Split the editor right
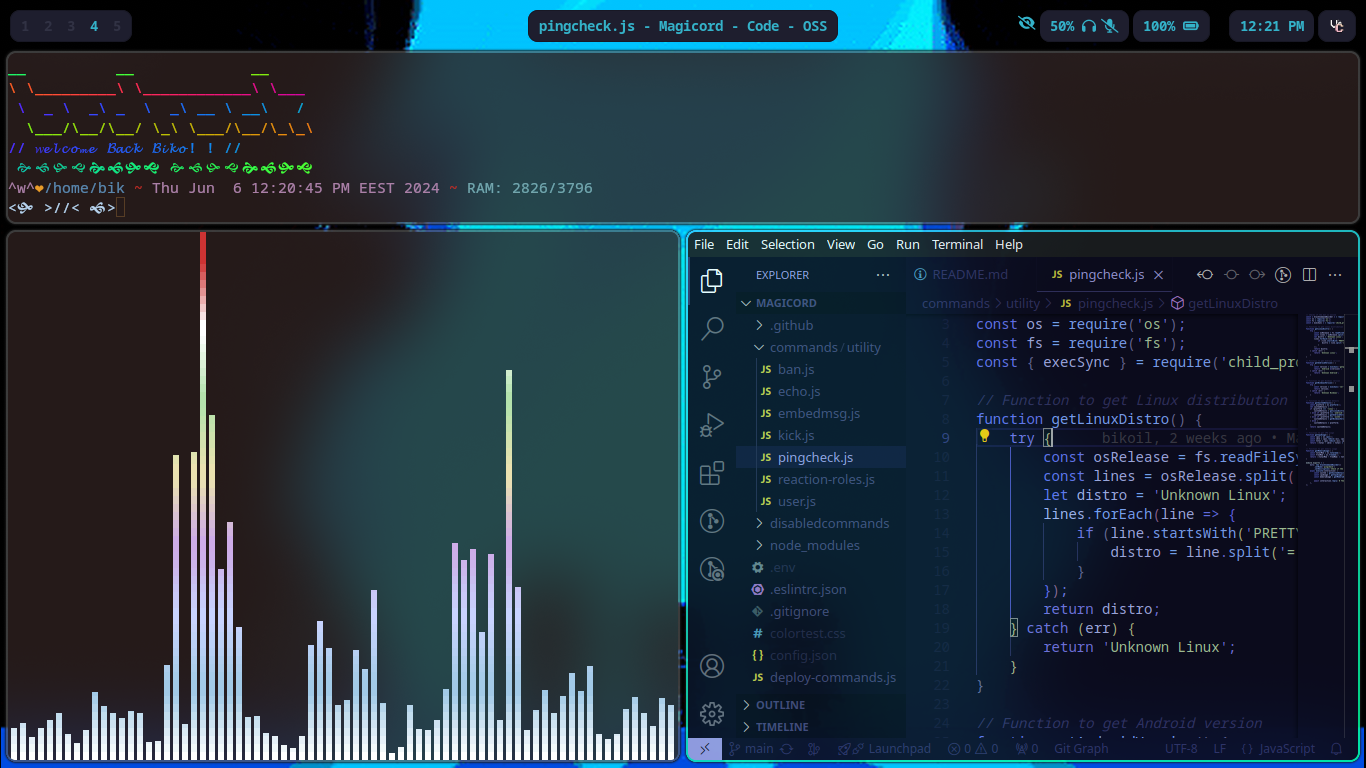1366x768 pixels. (x=1309, y=275)
